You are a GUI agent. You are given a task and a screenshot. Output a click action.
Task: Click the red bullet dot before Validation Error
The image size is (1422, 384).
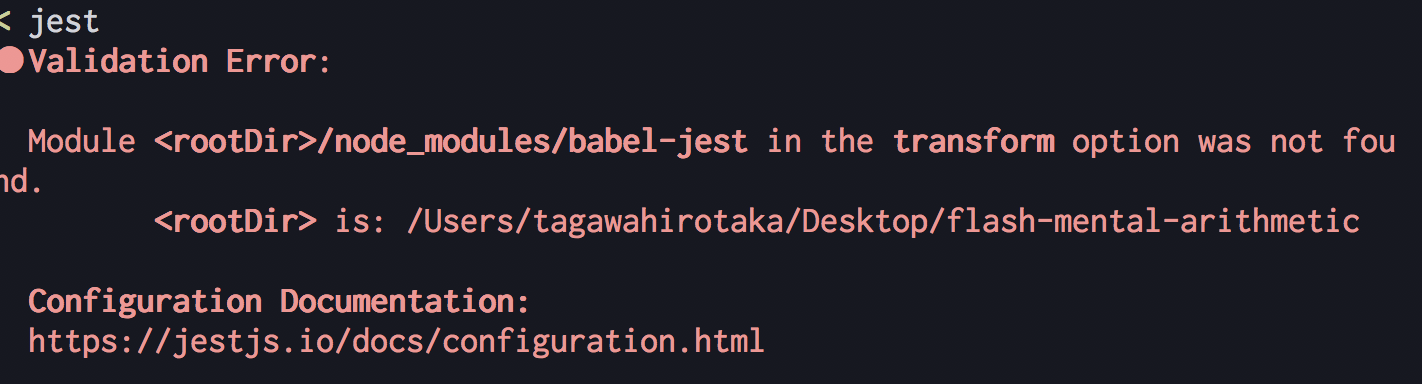pyautogui.click(x=11, y=61)
